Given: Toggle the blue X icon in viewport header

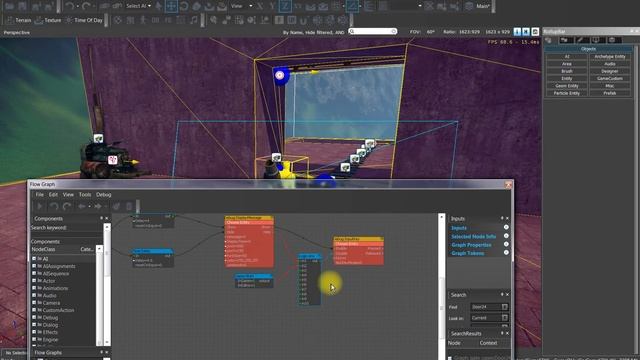Looking at the screenshot, I should pos(526,31).
